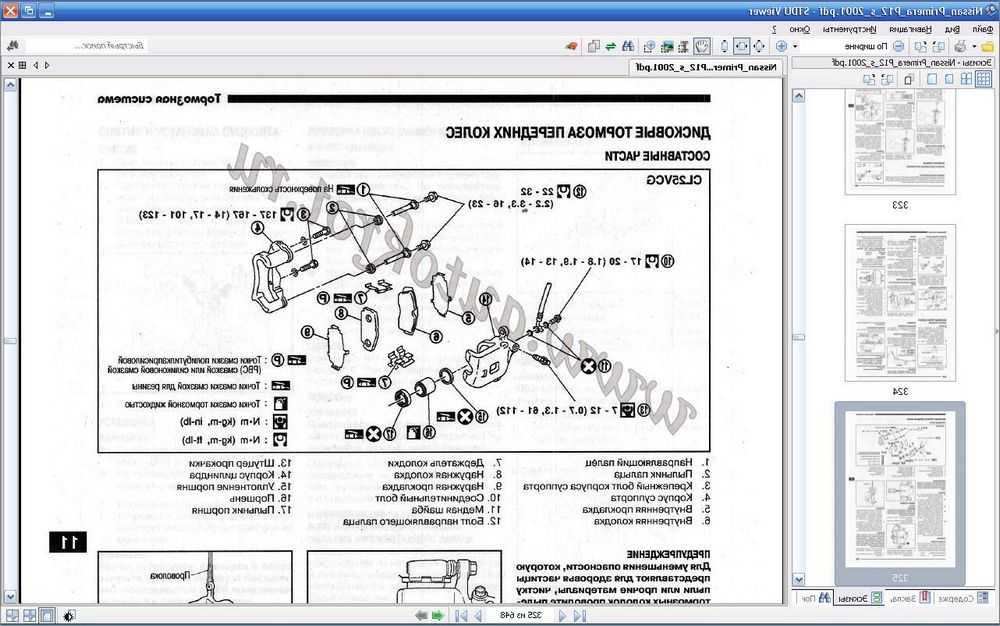The image size is (1000, 626).
Task: Click the orange highlighter icon in toolbar
Action: coord(572,46)
